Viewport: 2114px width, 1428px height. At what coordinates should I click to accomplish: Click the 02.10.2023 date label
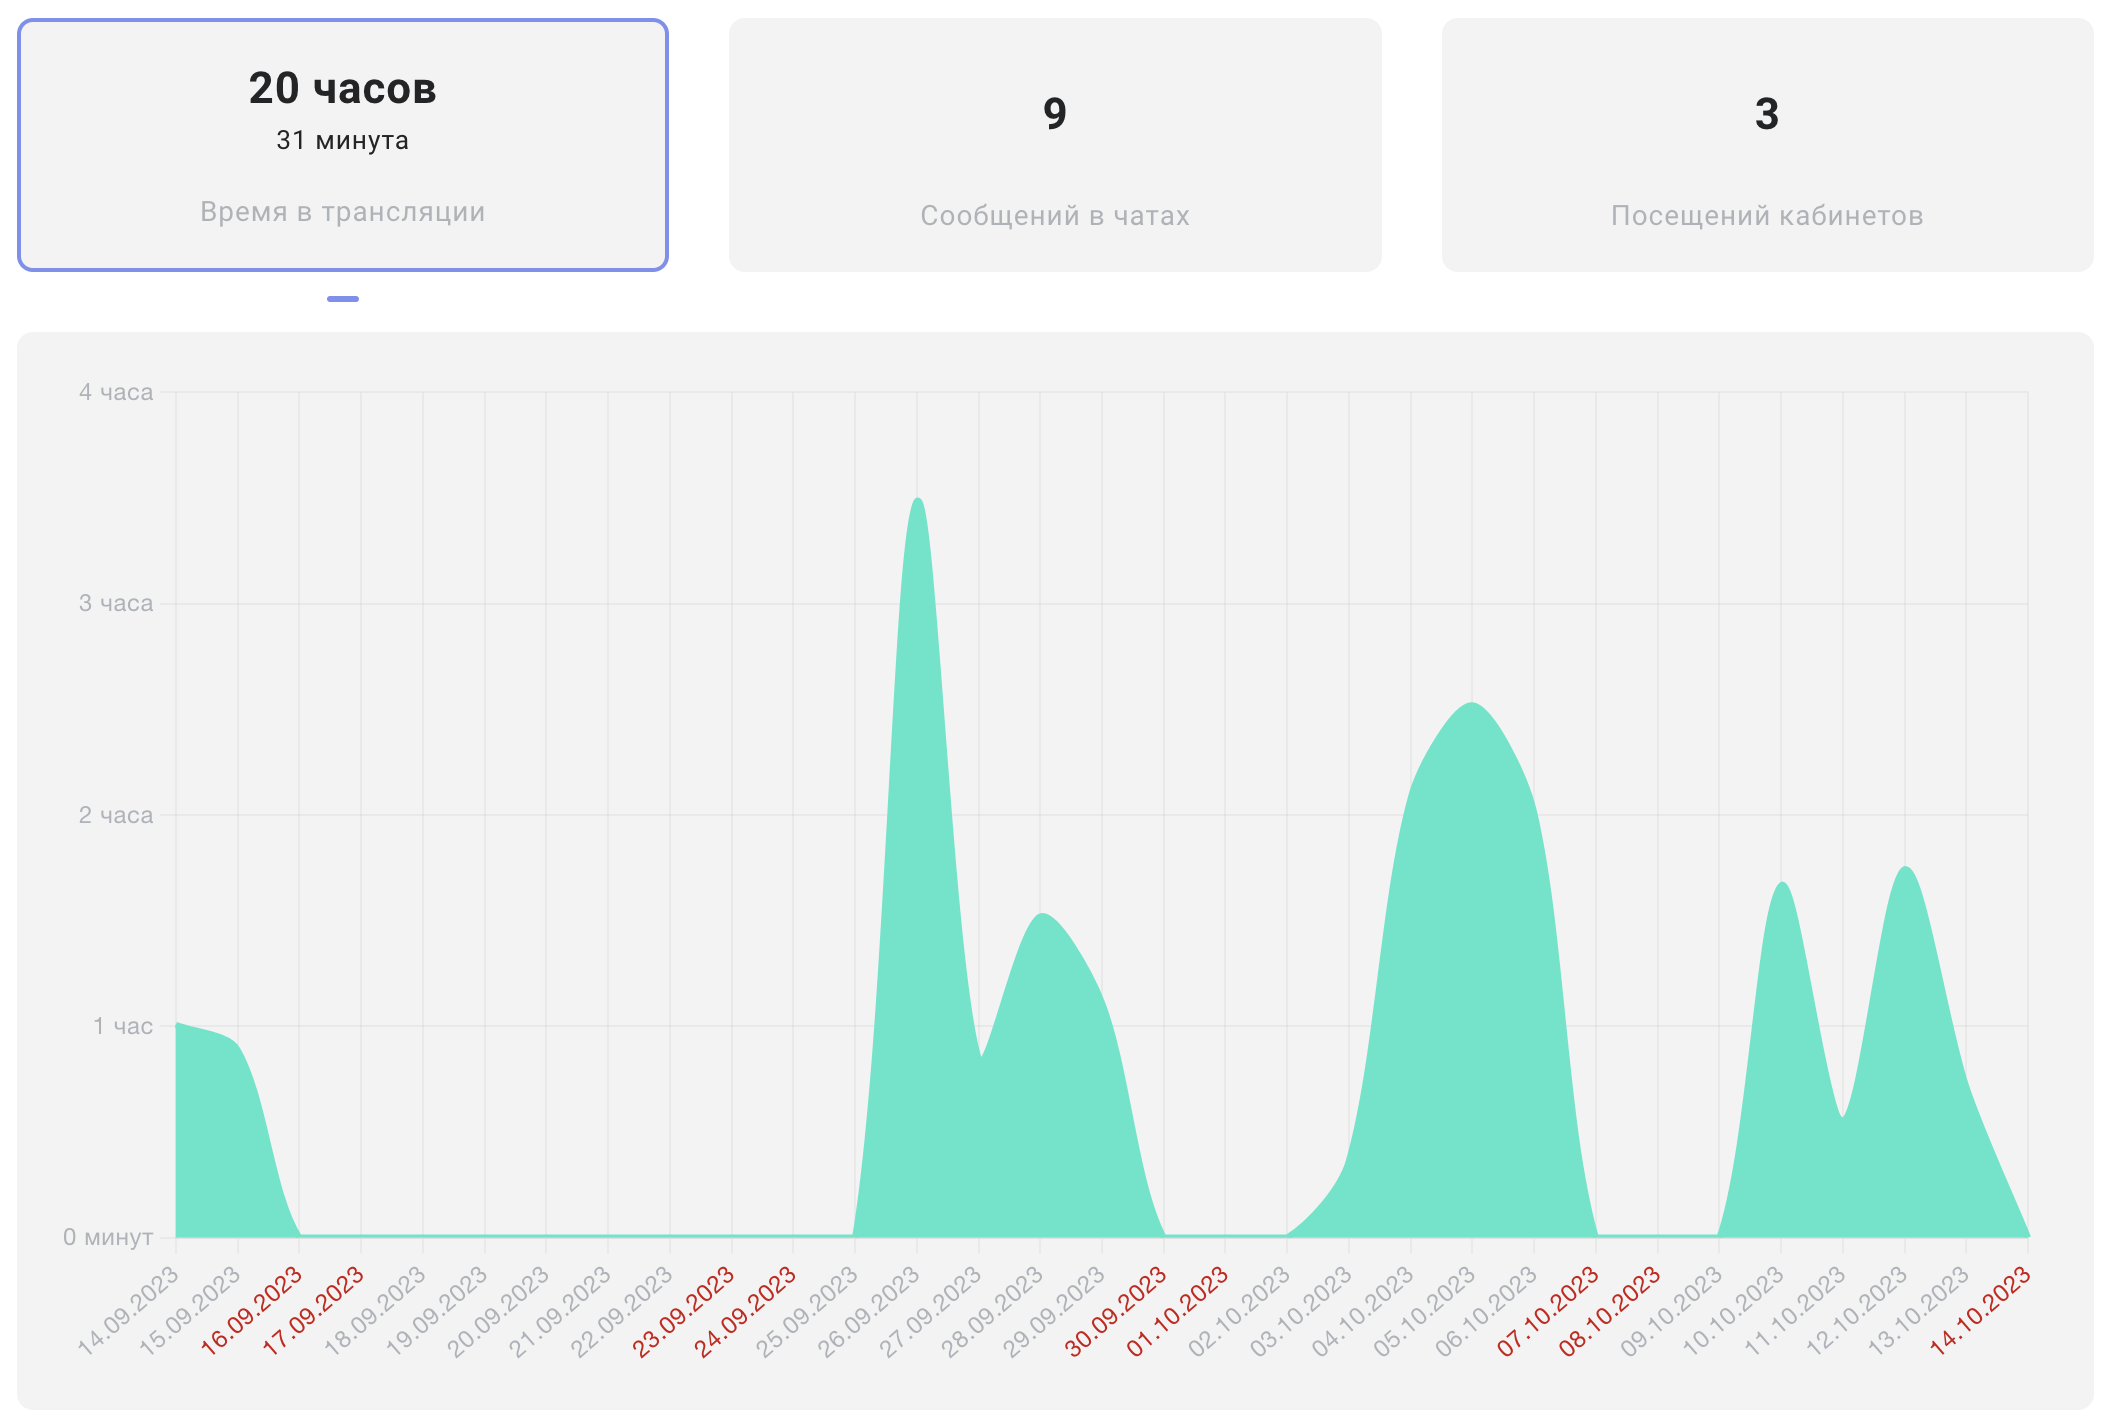coord(1240,1311)
